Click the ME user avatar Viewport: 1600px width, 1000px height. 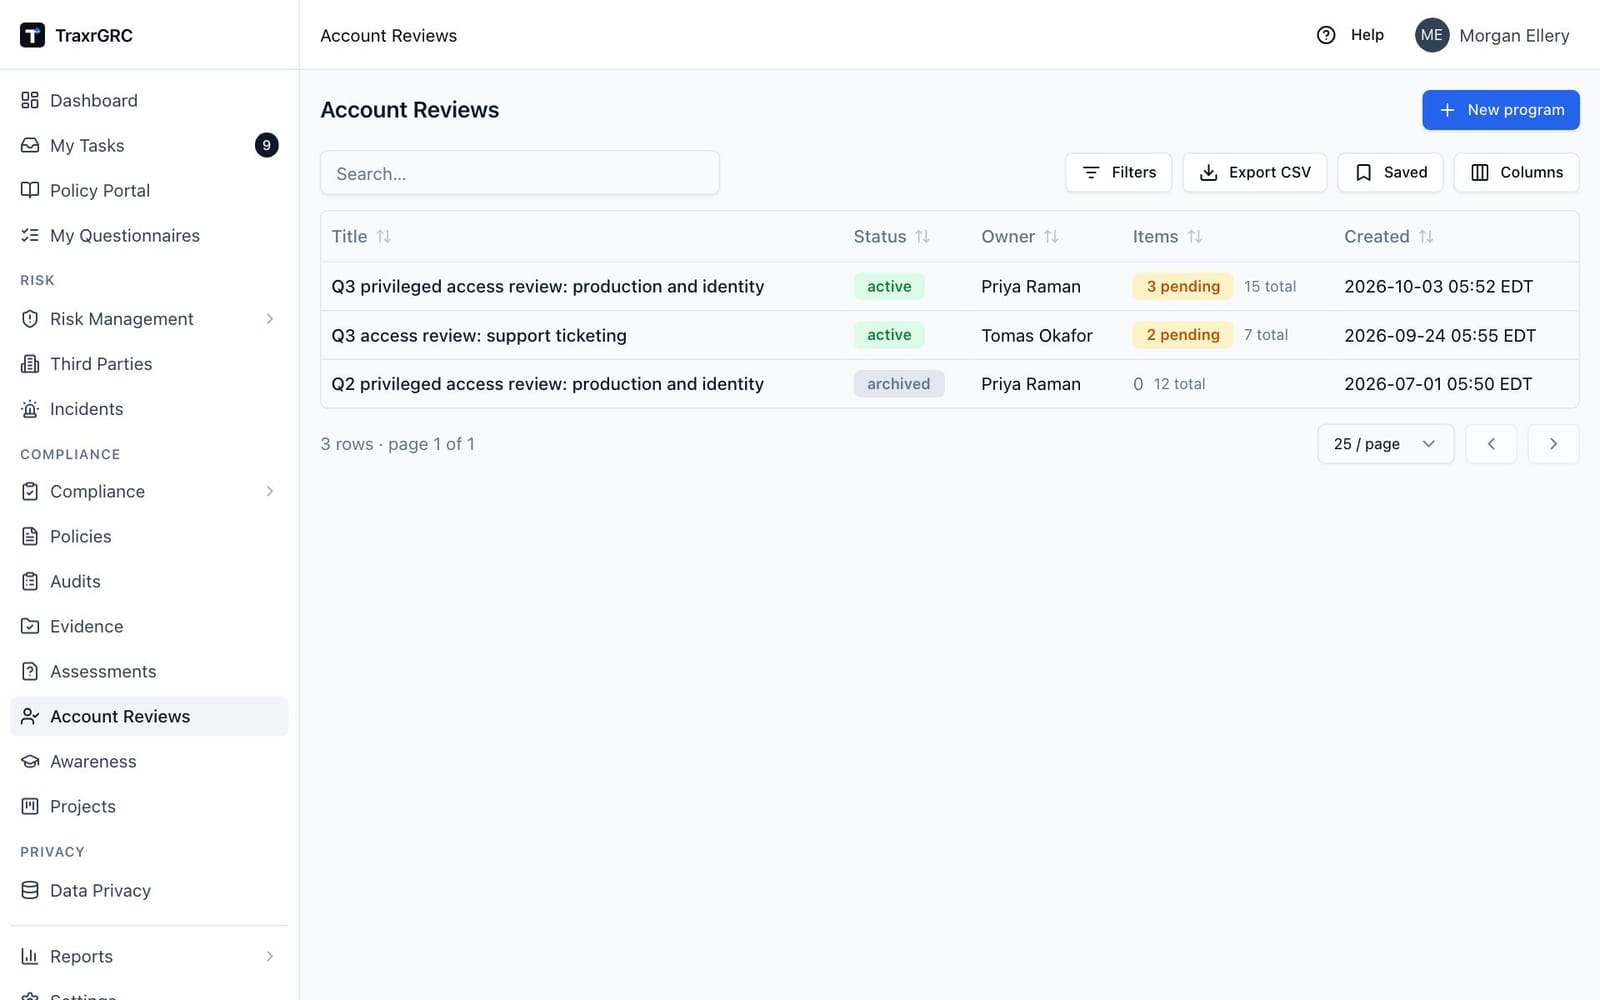pos(1432,35)
